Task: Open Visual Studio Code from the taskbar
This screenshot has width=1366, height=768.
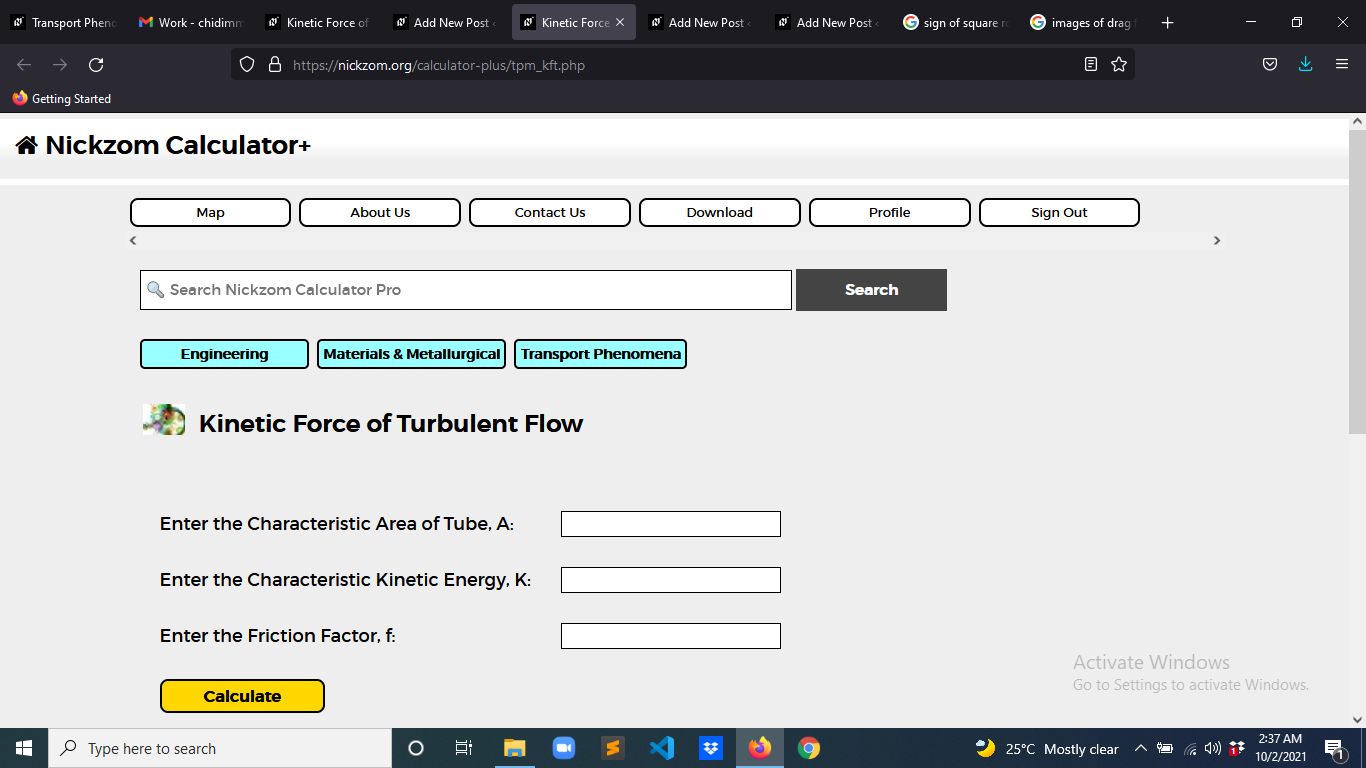Action: (662, 748)
